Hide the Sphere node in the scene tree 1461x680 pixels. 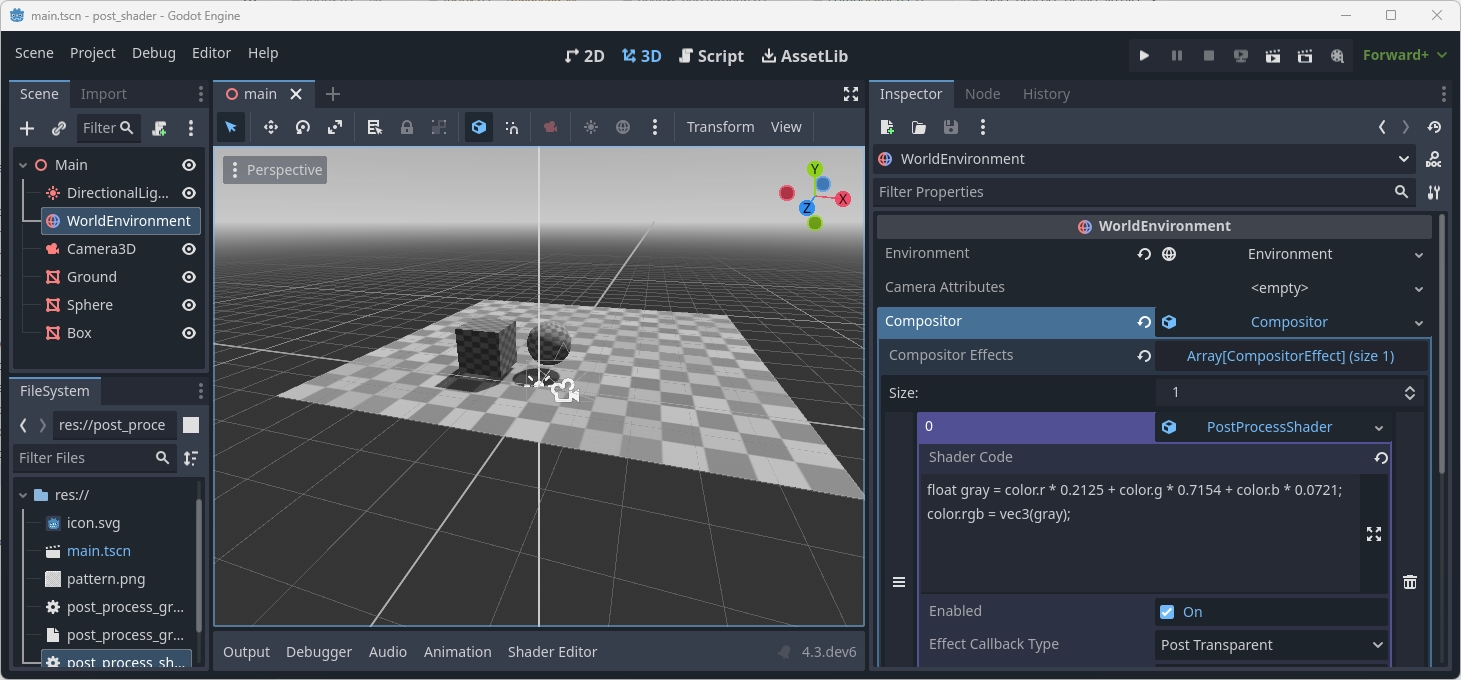click(188, 305)
